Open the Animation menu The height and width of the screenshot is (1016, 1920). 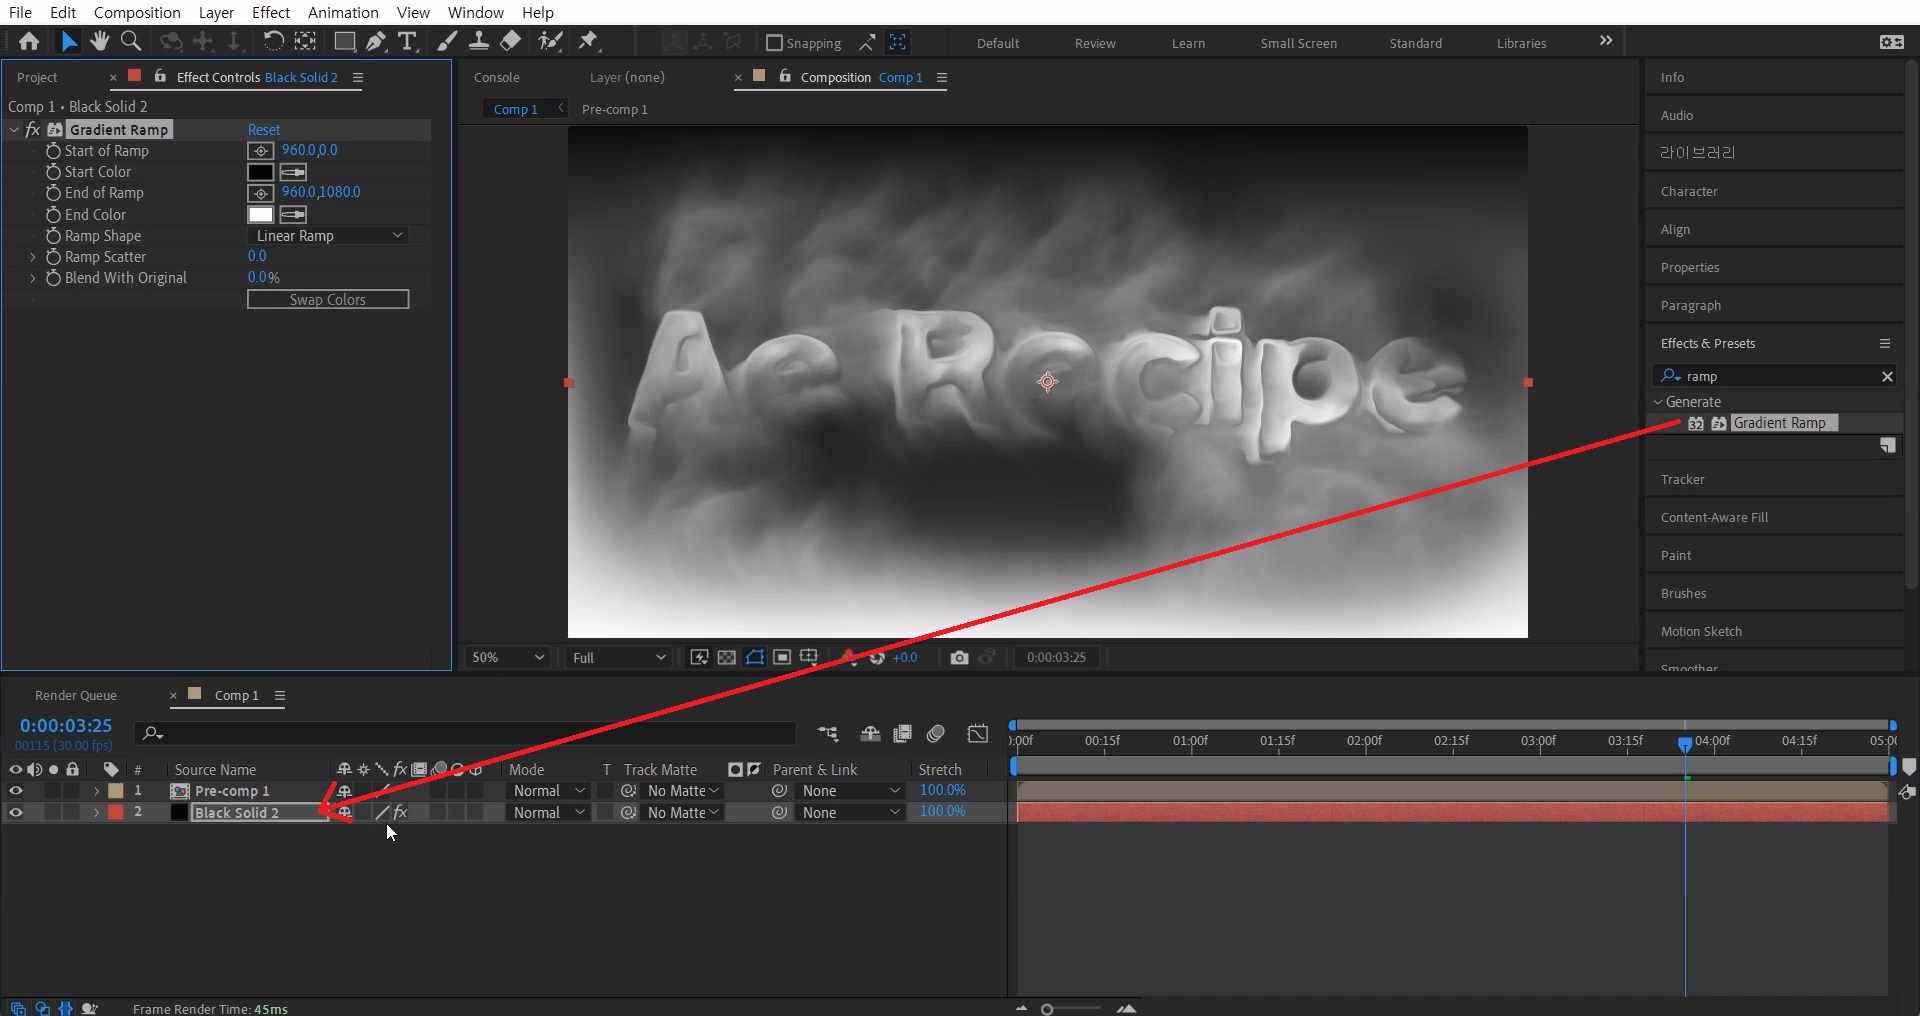(x=343, y=12)
